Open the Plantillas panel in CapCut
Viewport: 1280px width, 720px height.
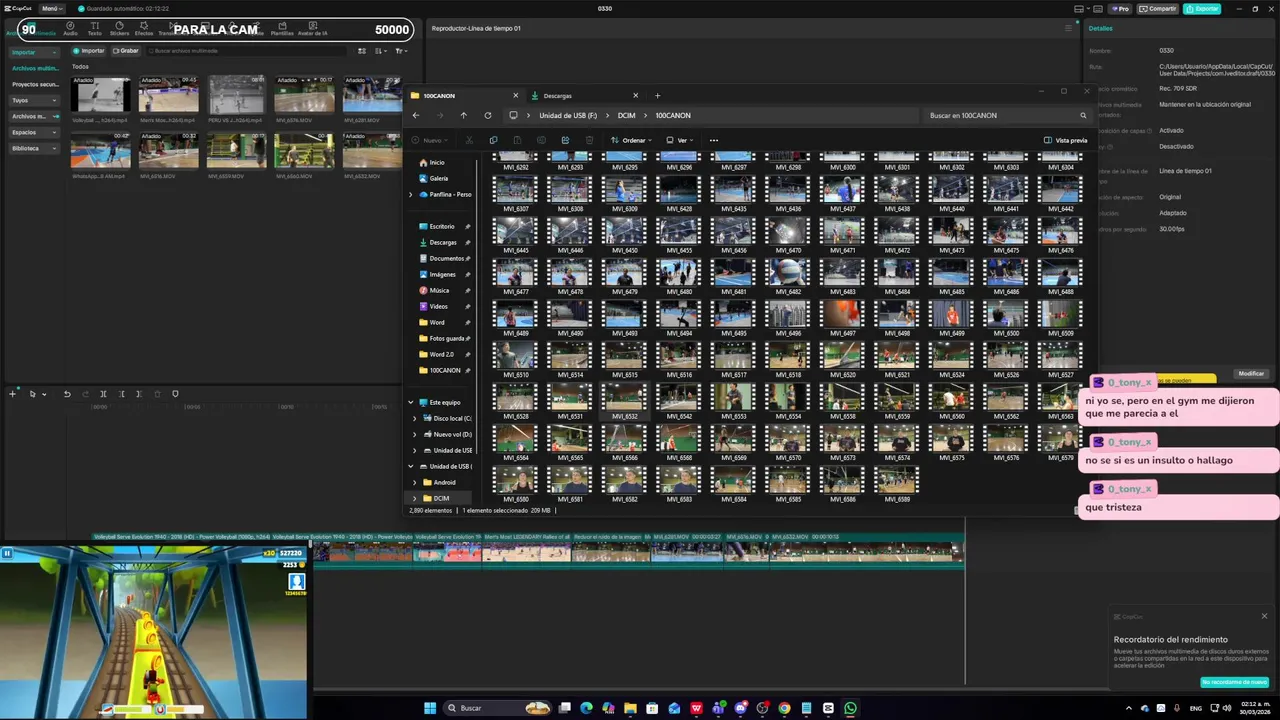[x=282, y=28]
